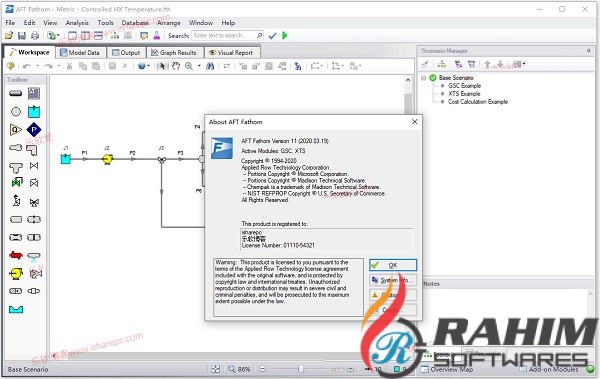The width and height of the screenshot is (600, 379).
Task: Click the Delete X icon in the Workspace toolbar
Action: point(125,66)
